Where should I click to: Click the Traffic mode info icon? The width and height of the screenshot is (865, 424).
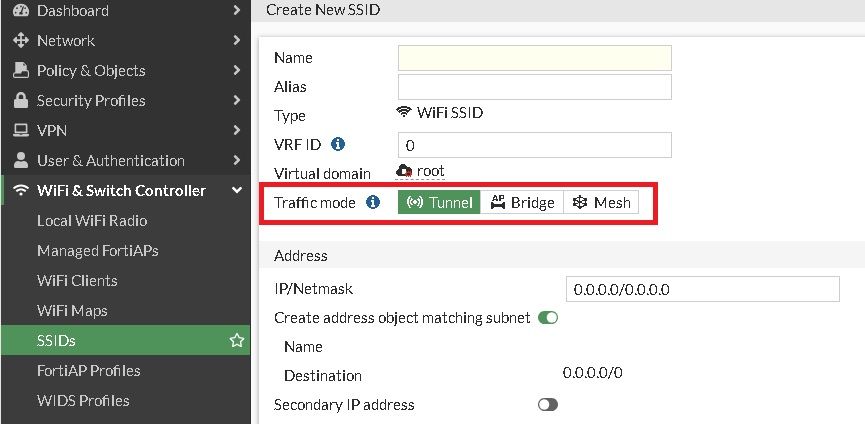[373, 202]
